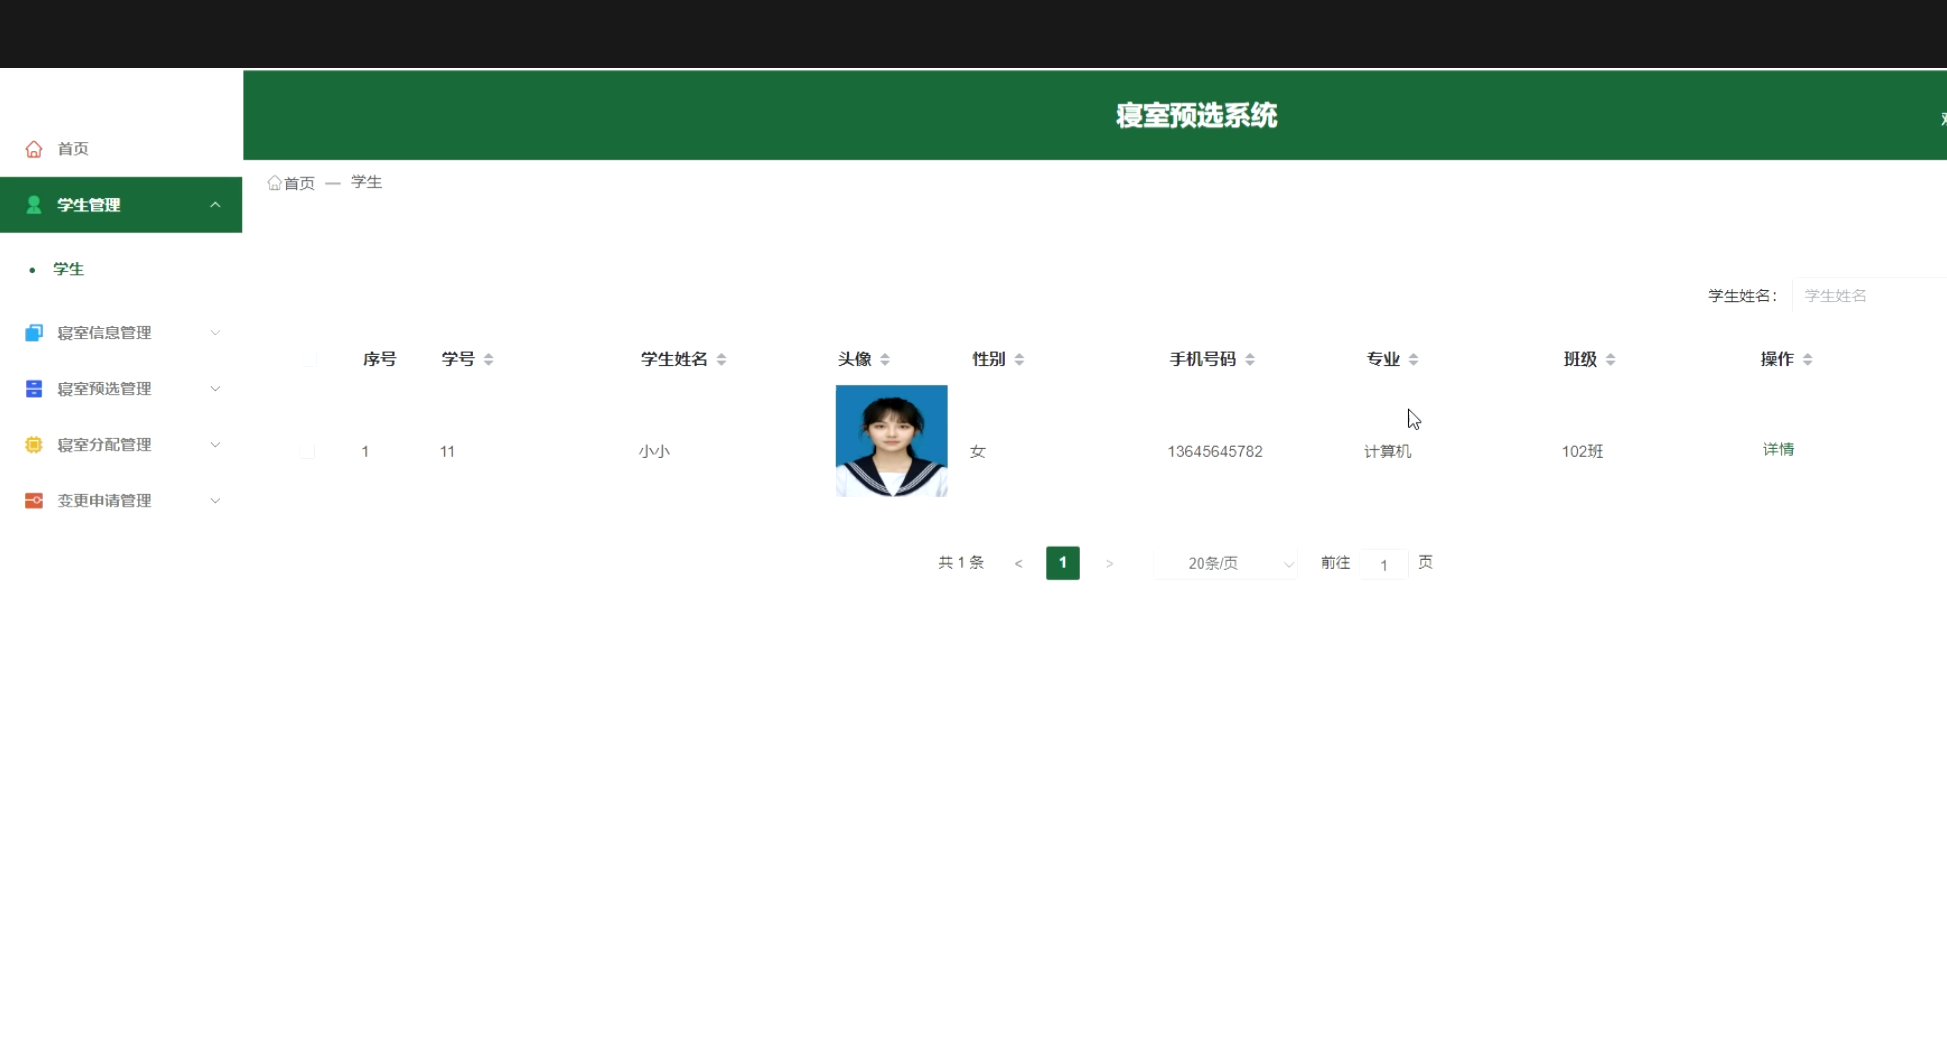Click the home icon beside 首页 in sidebar
This screenshot has height=1056, width=1947.
click(34, 149)
